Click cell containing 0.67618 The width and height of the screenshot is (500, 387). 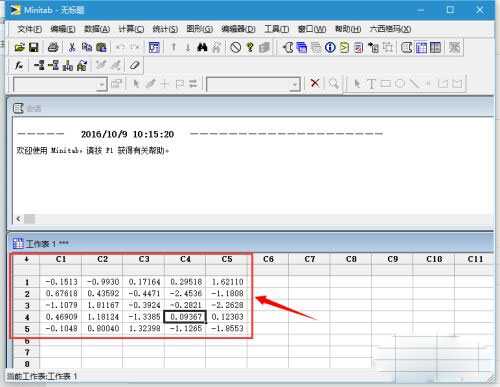[x=61, y=294]
